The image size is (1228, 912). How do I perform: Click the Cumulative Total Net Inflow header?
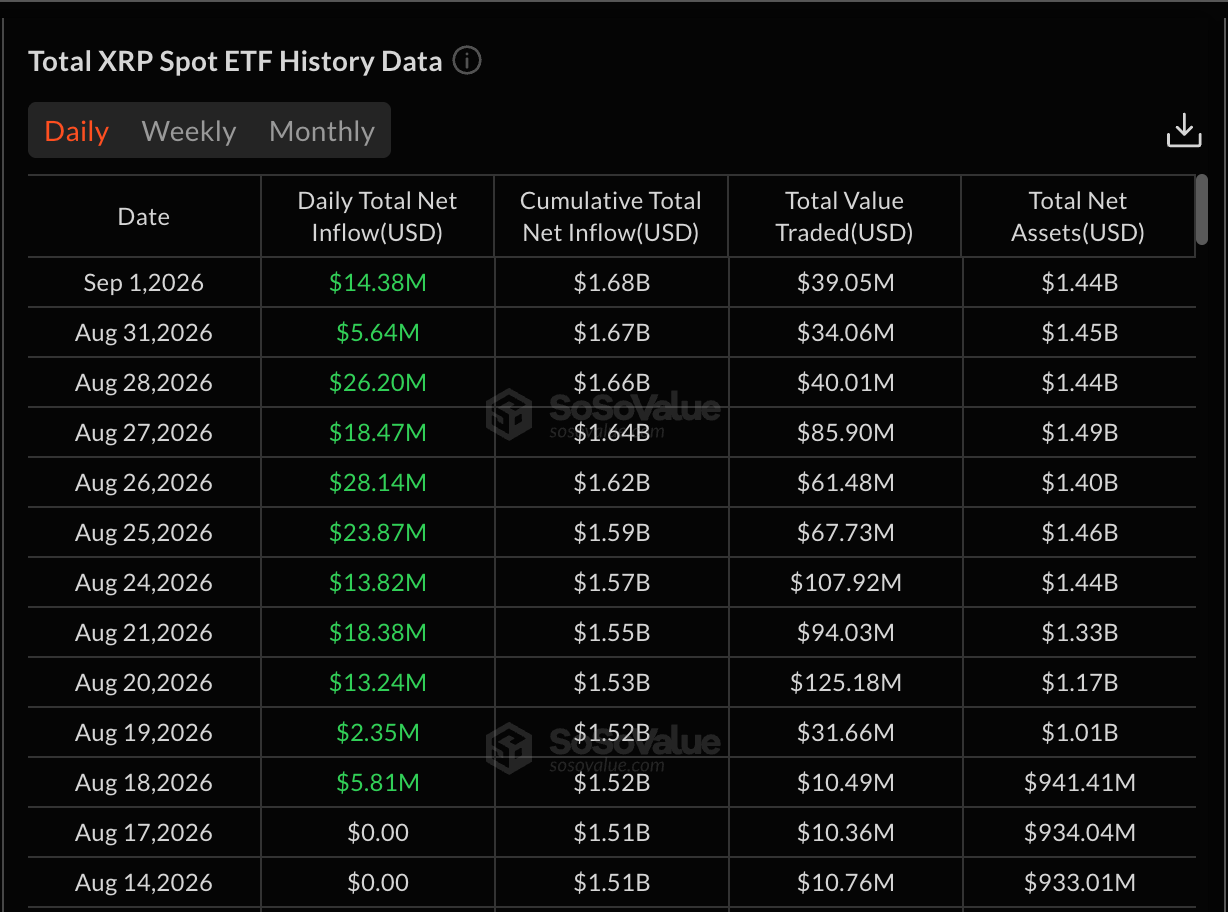coord(610,217)
